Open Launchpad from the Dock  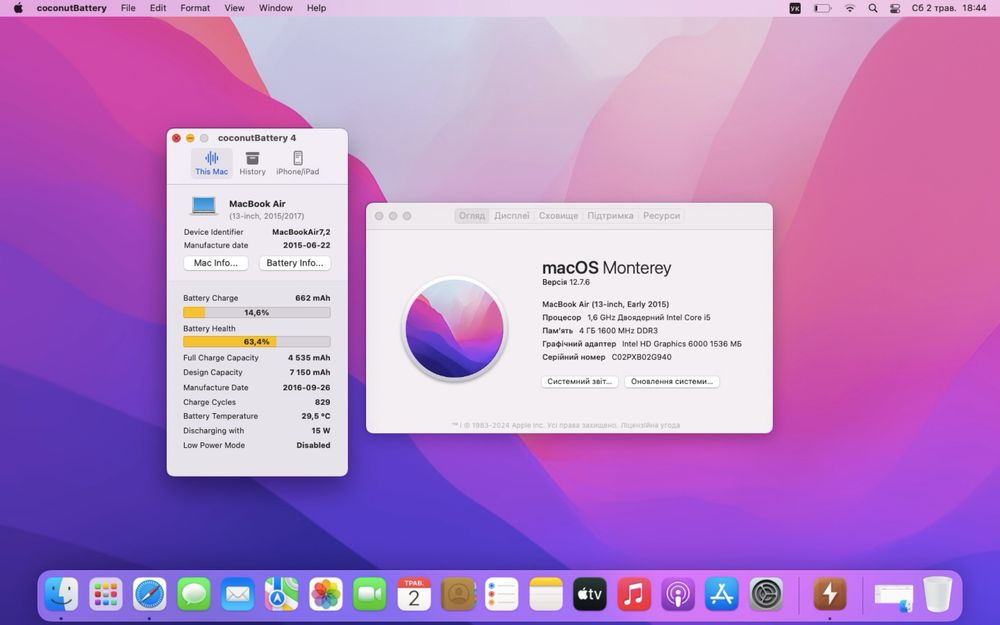click(x=105, y=594)
